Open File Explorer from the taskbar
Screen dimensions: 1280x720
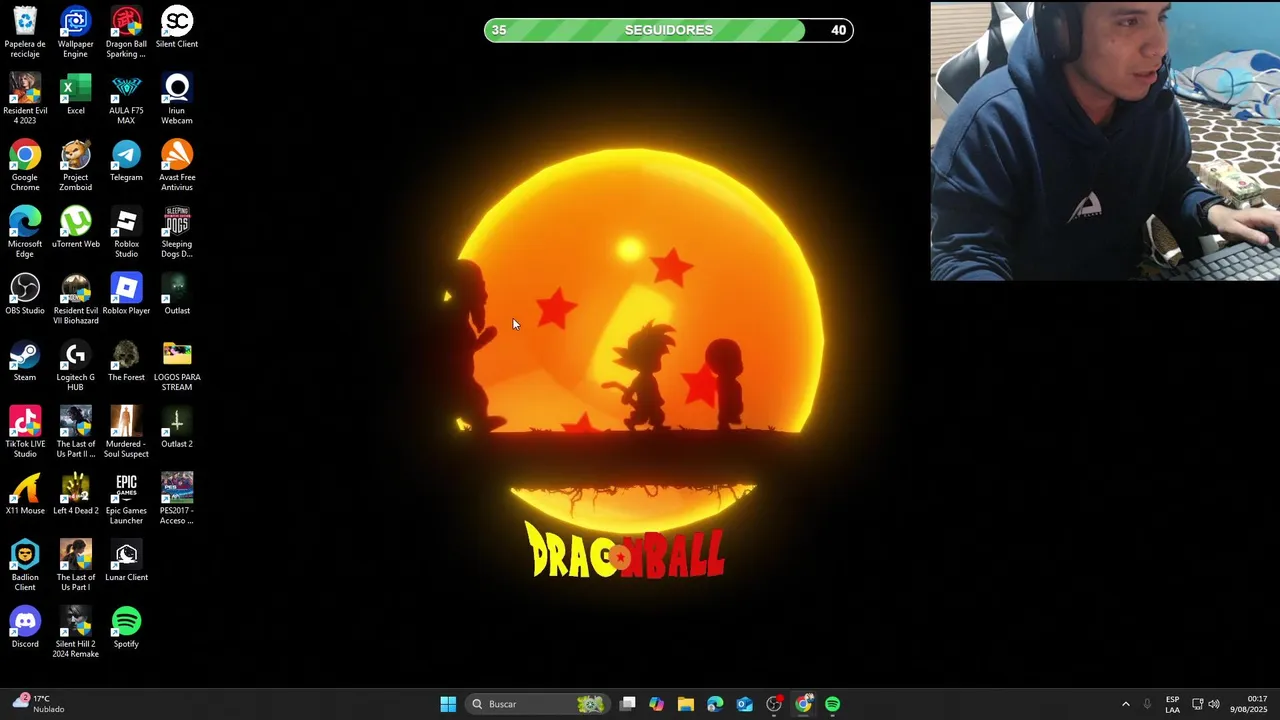(686, 704)
